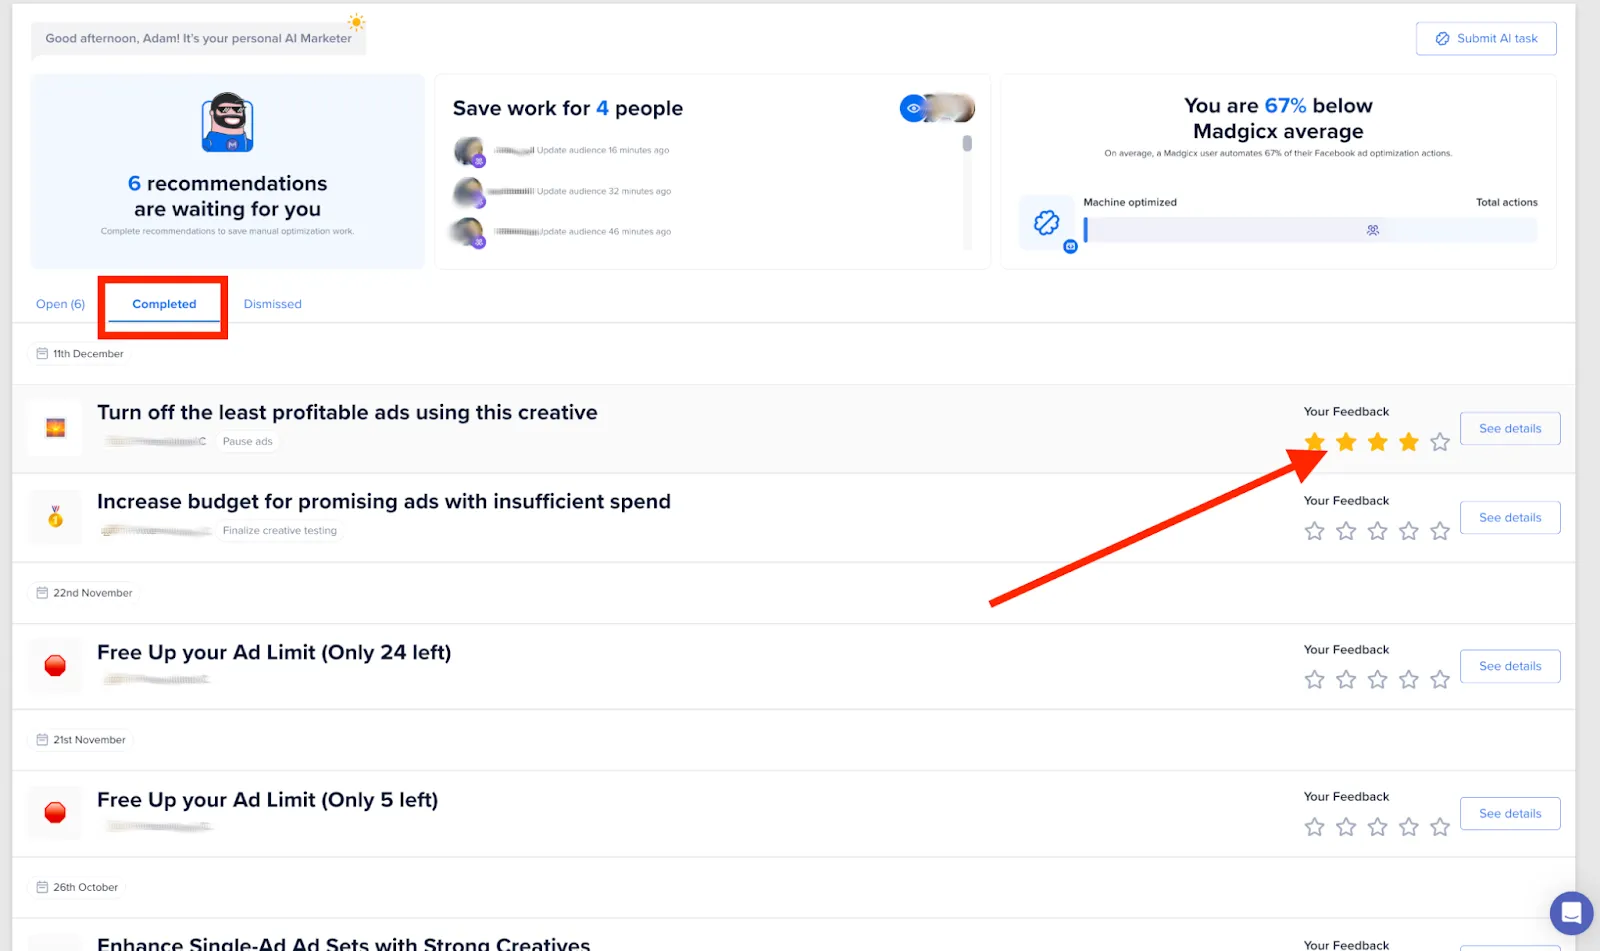Click the Machine optimized progress bar
Viewport: 1600px width, 951px height.
1310,230
